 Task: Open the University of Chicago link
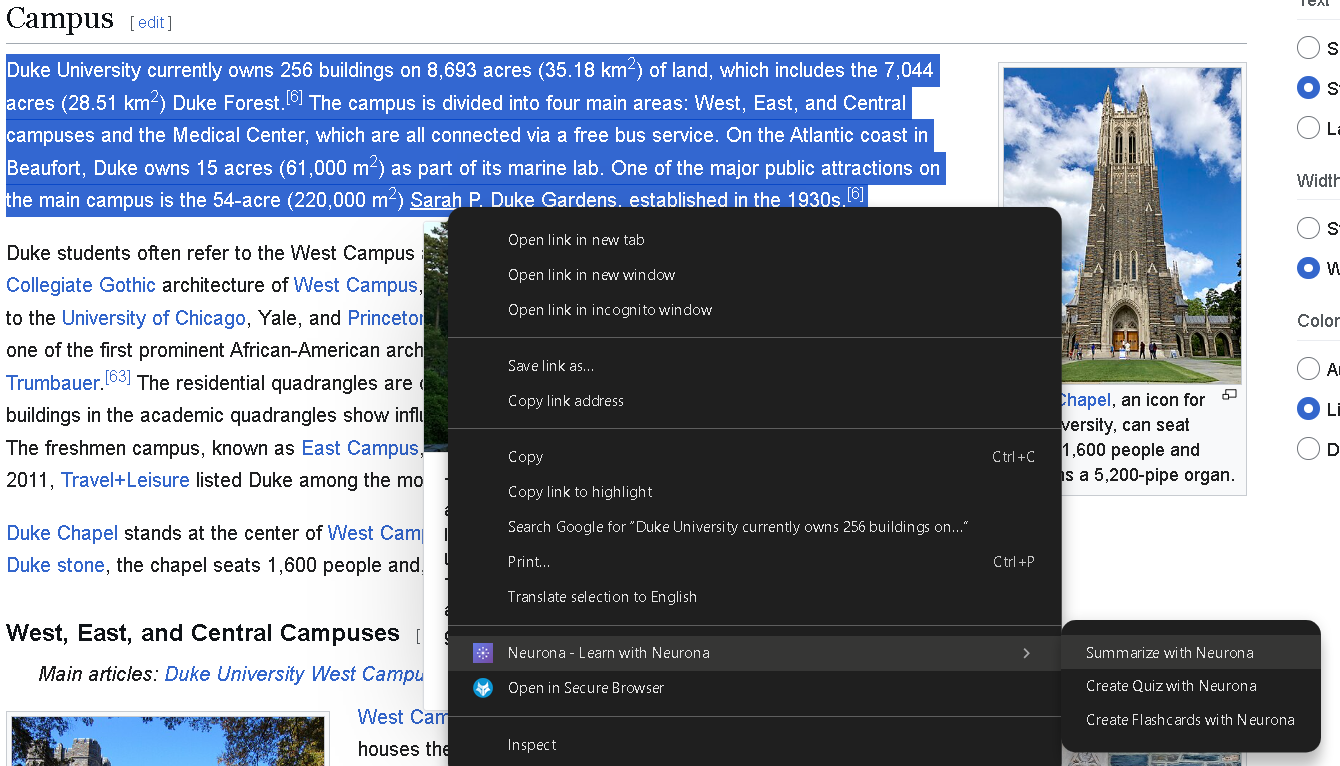tap(153, 318)
